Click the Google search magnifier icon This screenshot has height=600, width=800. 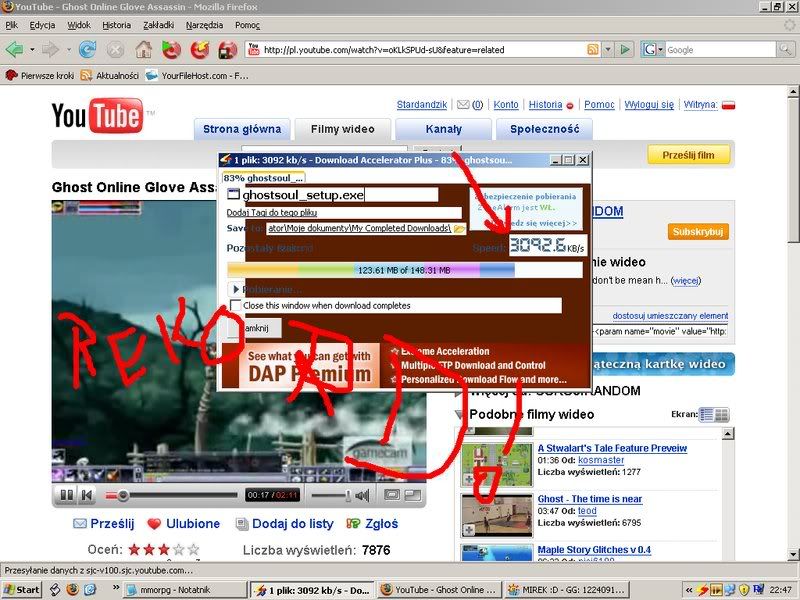784,49
